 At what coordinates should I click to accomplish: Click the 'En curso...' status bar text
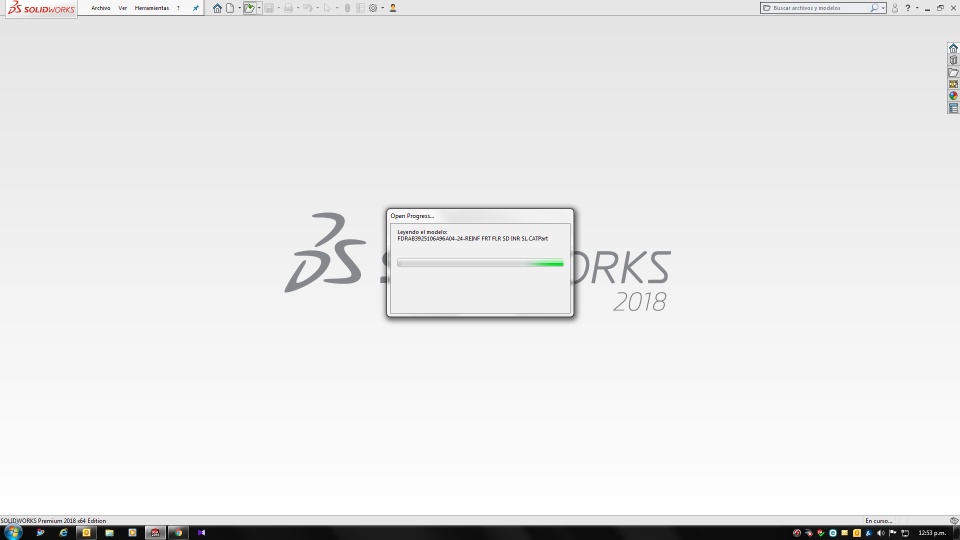point(878,520)
